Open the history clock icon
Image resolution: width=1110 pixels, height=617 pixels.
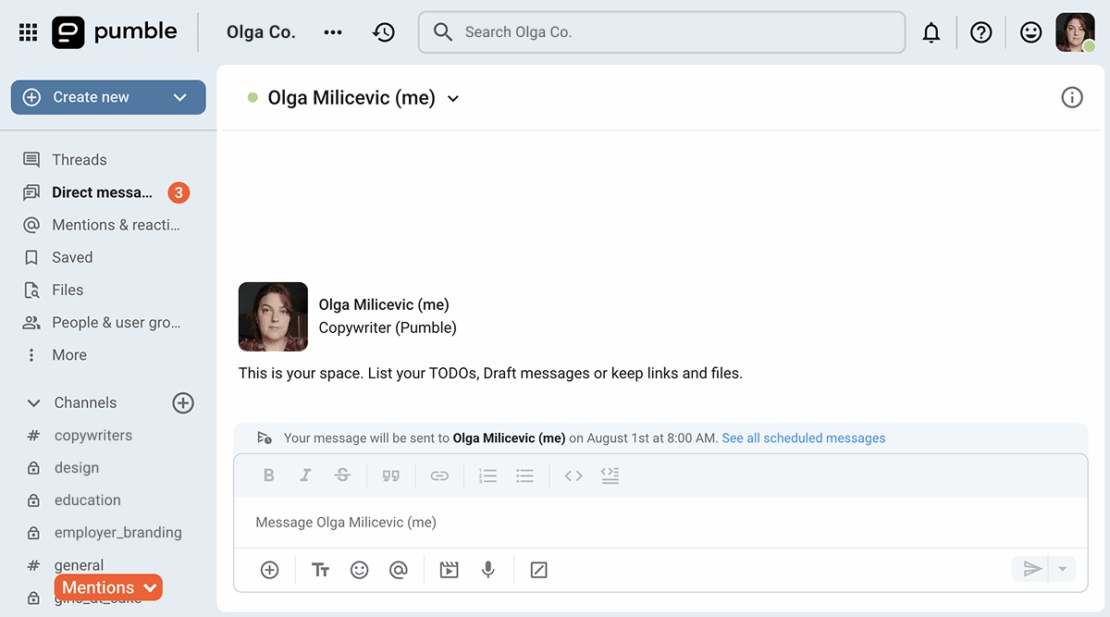coord(384,33)
